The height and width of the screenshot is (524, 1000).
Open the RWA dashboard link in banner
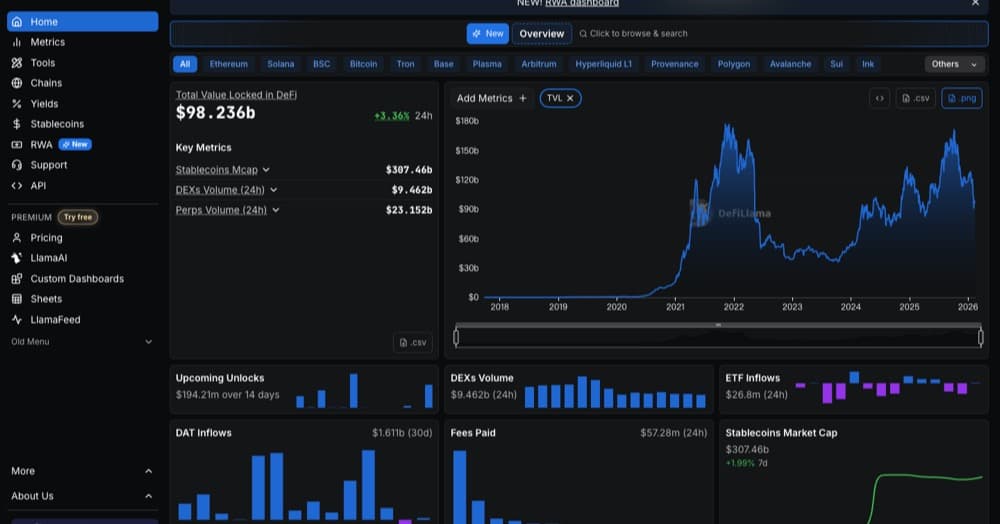click(x=582, y=3)
